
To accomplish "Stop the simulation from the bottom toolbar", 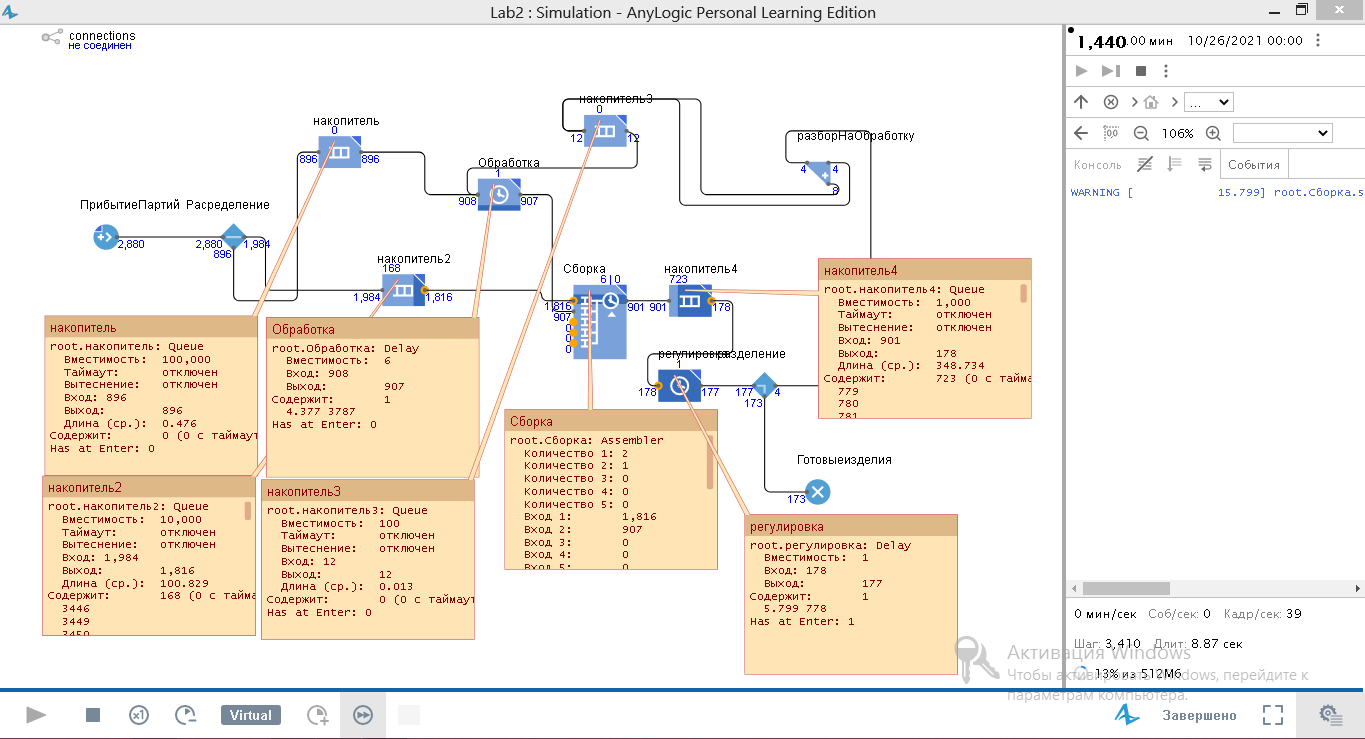I will [x=93, y=715].
